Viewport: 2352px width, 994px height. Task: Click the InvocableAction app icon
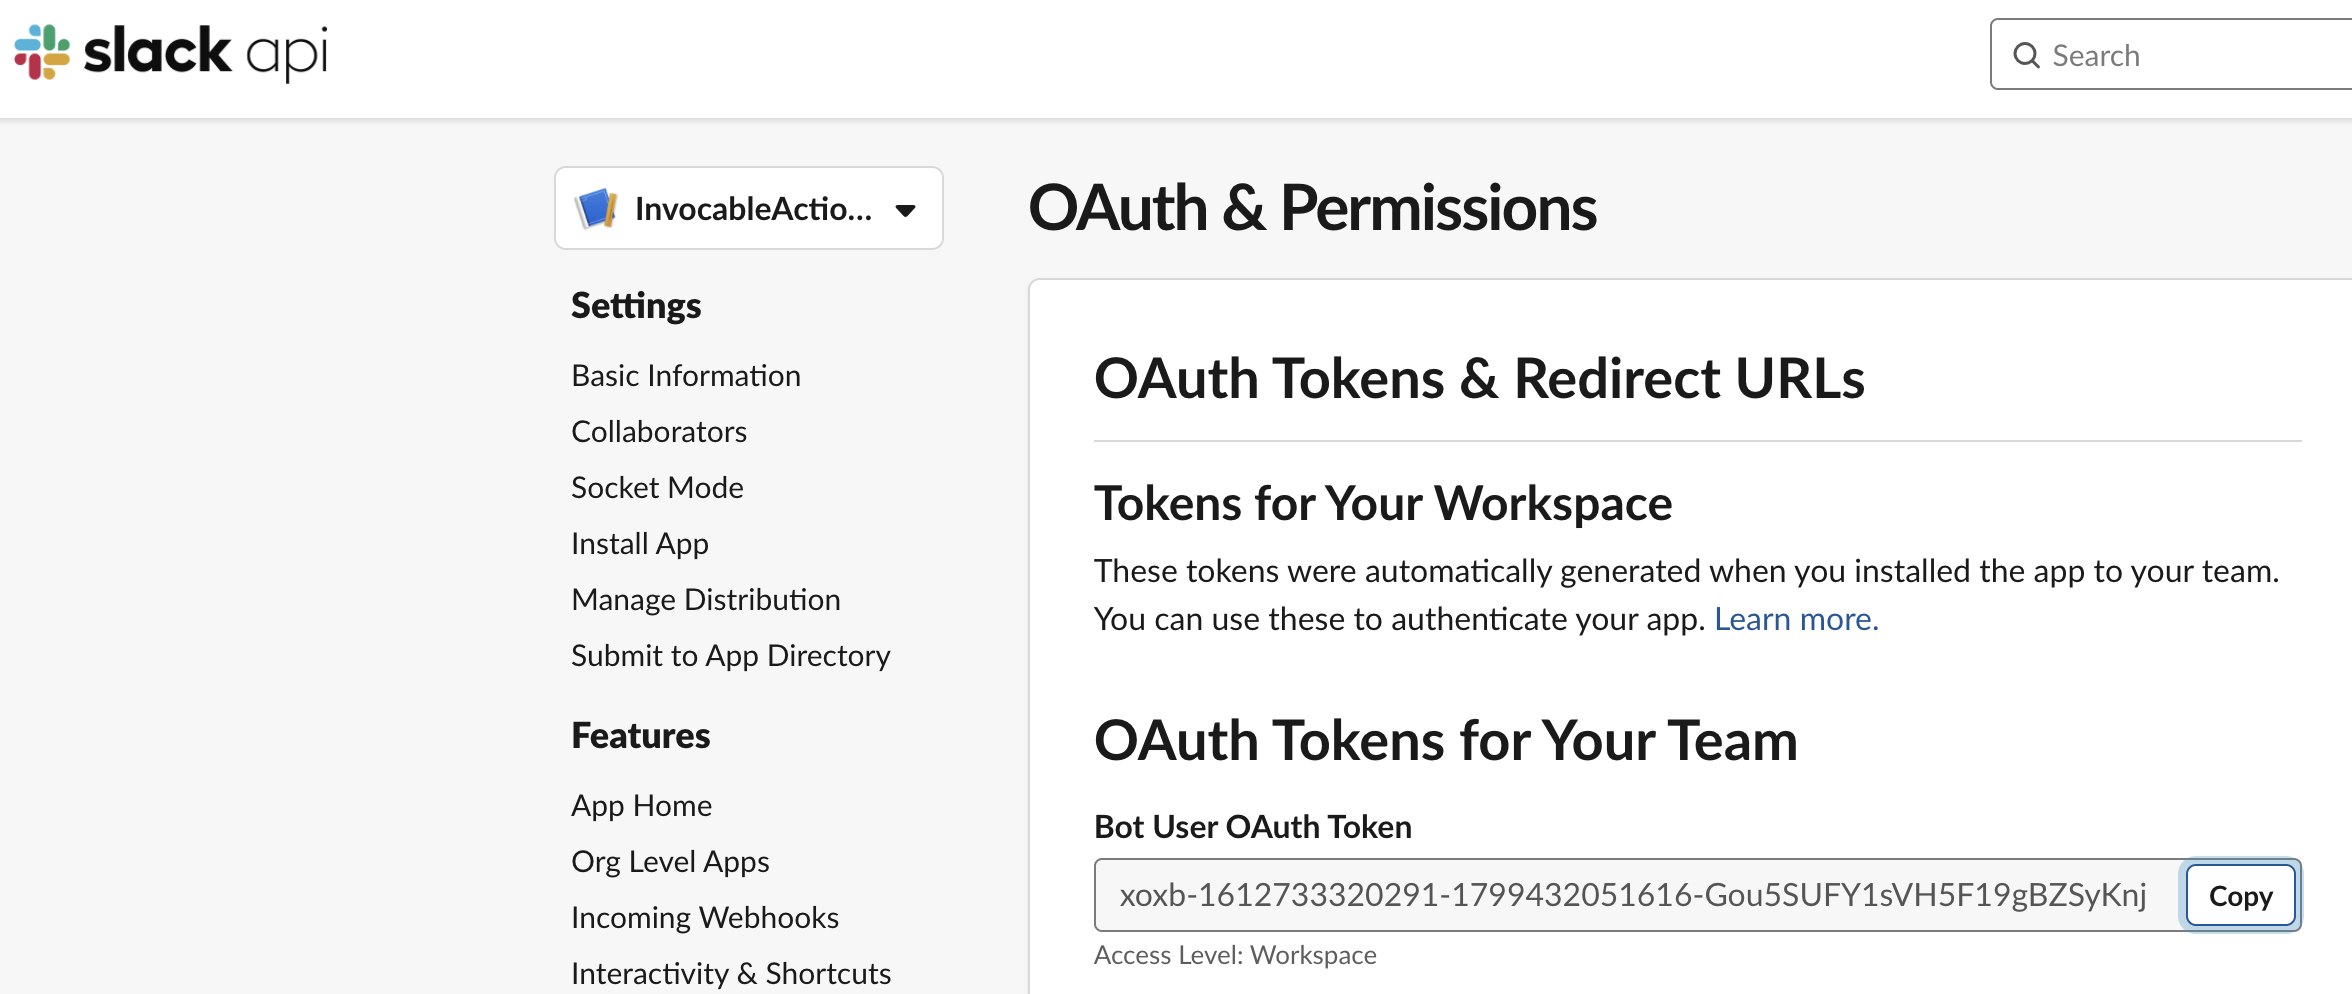(594, 208)
